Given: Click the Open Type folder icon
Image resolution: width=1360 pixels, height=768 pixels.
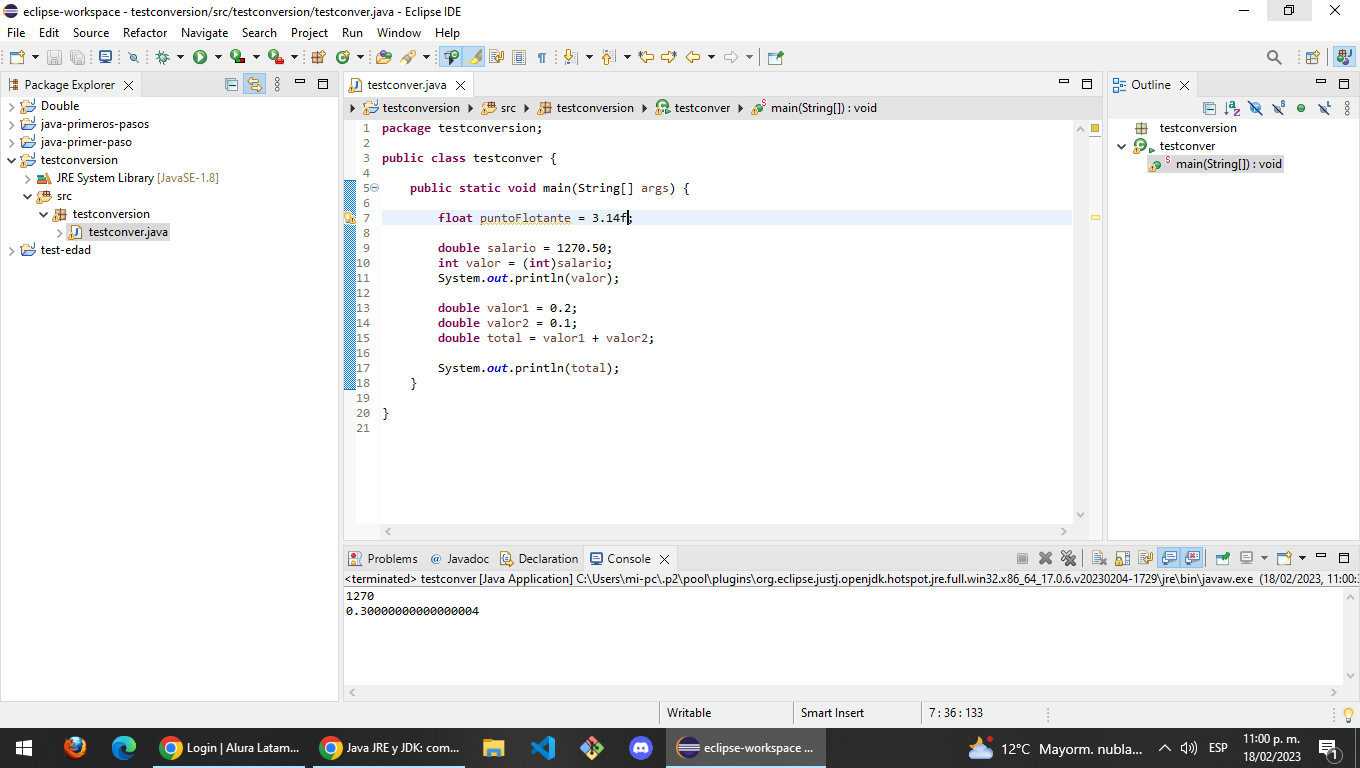Looking at the screenshot, I should [x=383, y=57].
